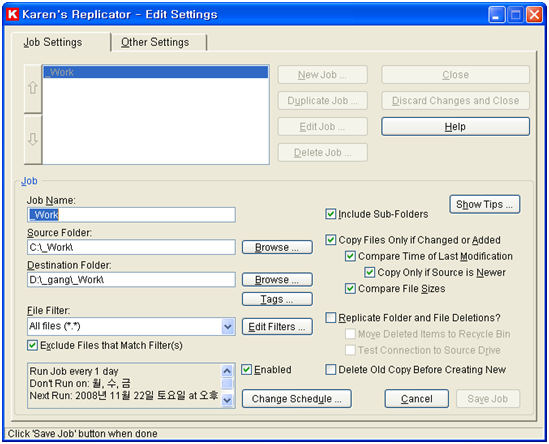Click the Karen's Replicator K title icon
This screenshot has height=444, width=549.
point(13,14)
